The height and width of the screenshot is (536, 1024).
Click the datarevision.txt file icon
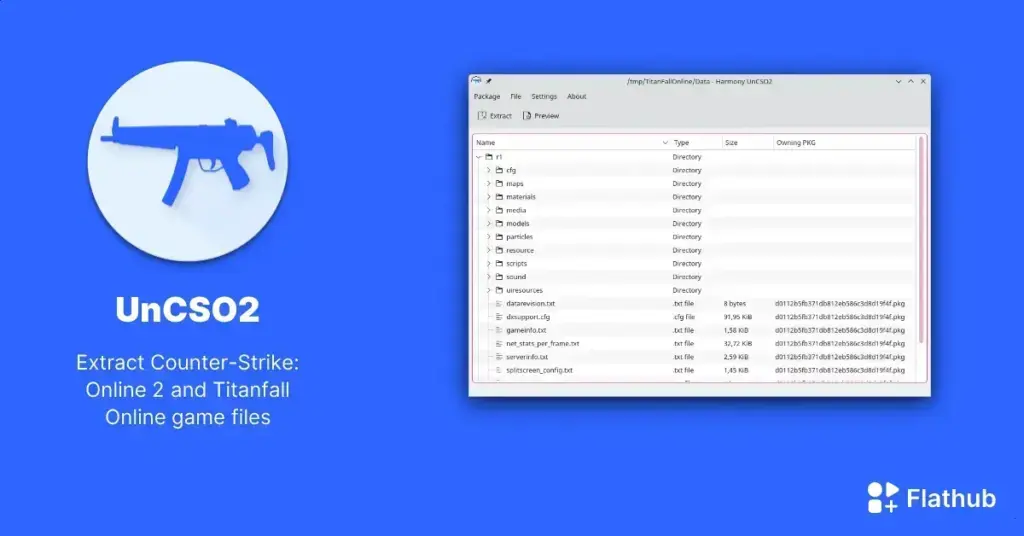(499, 304)
